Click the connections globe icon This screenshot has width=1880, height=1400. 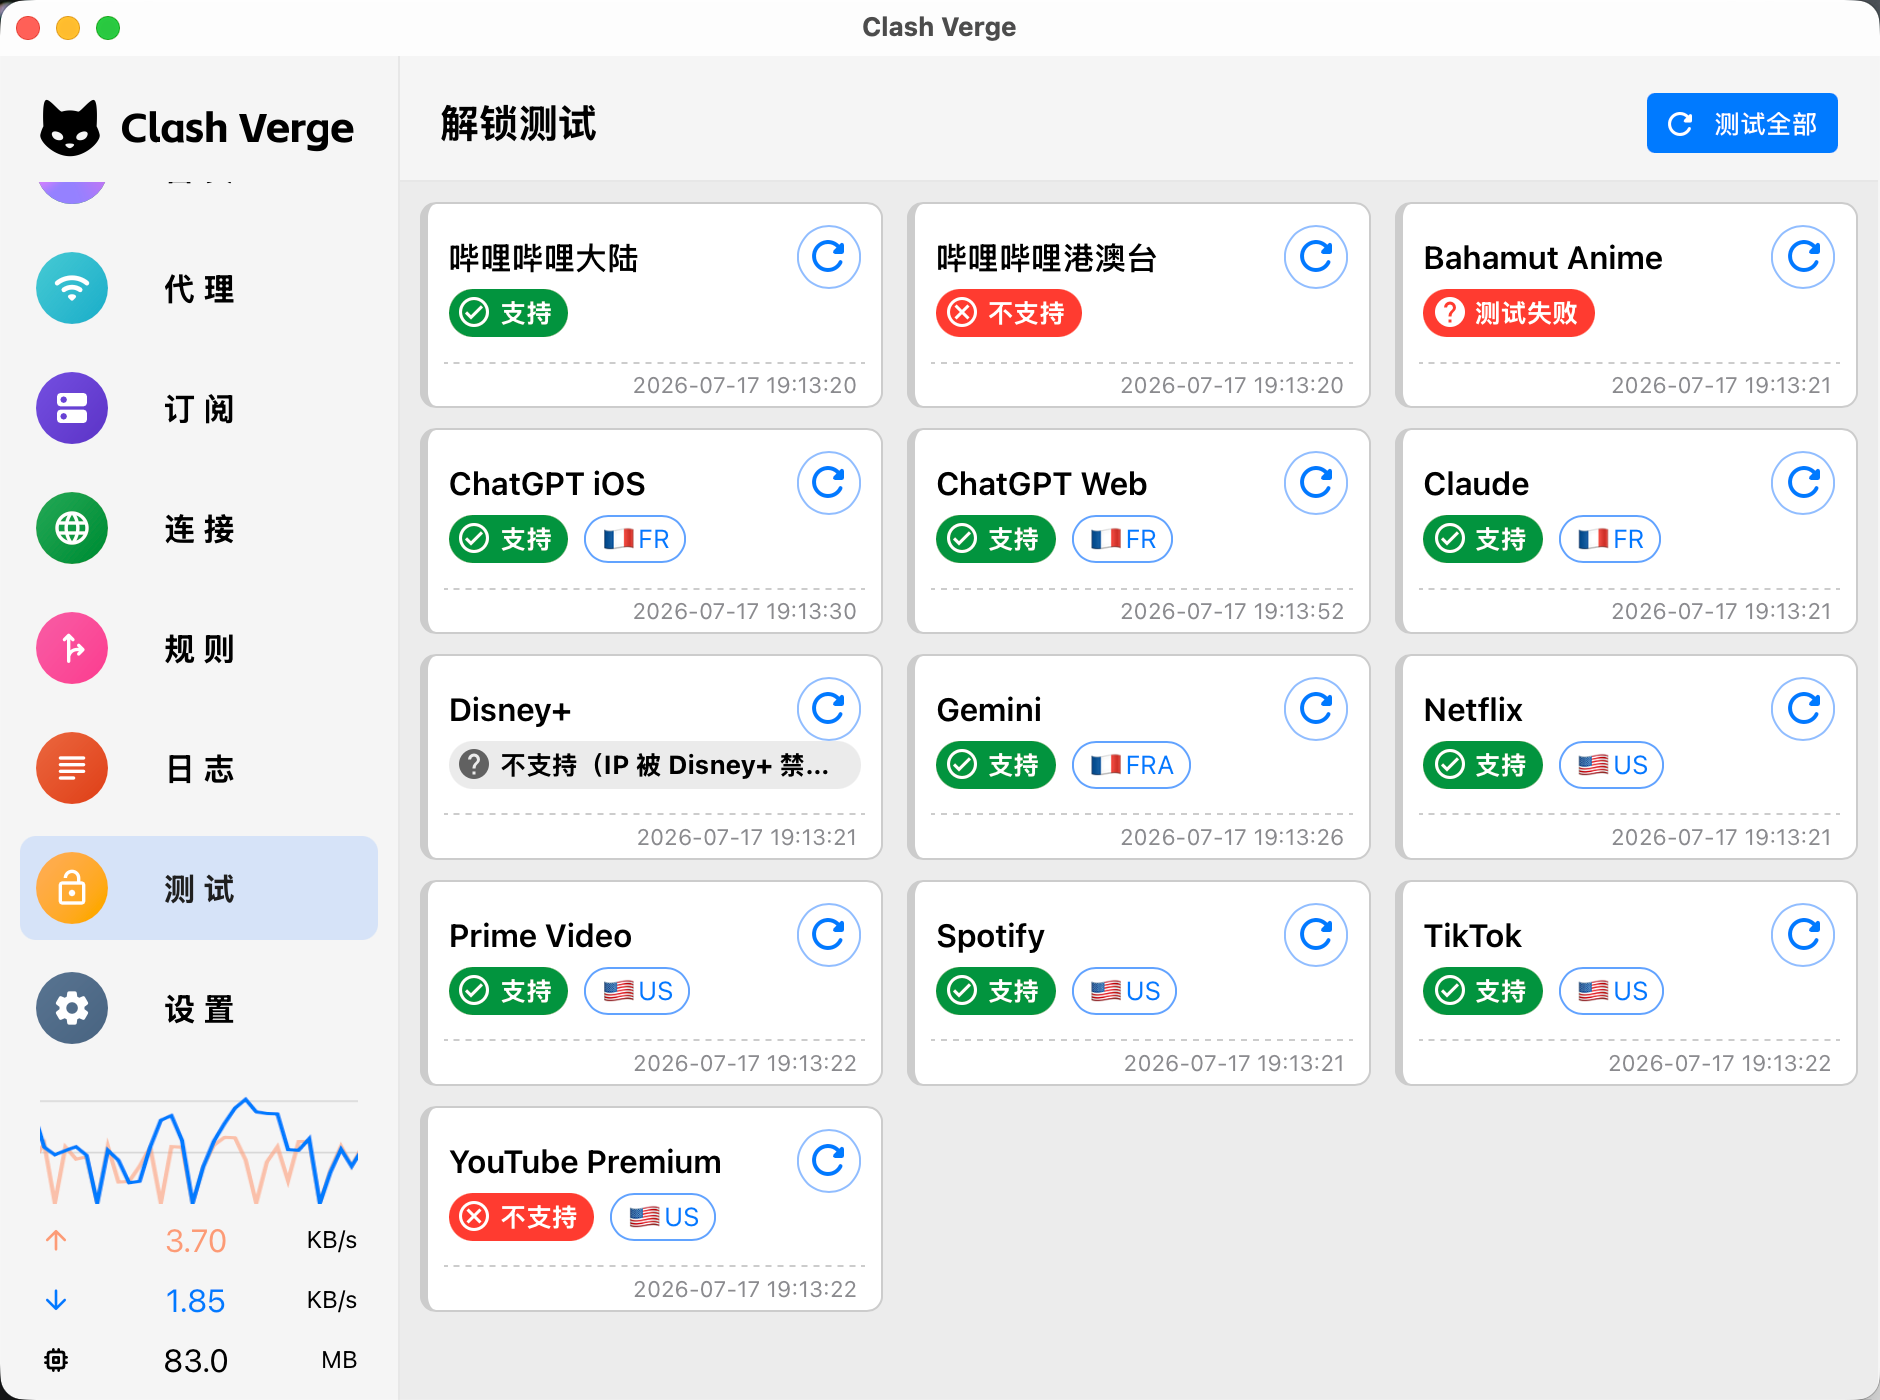[72, 529]
